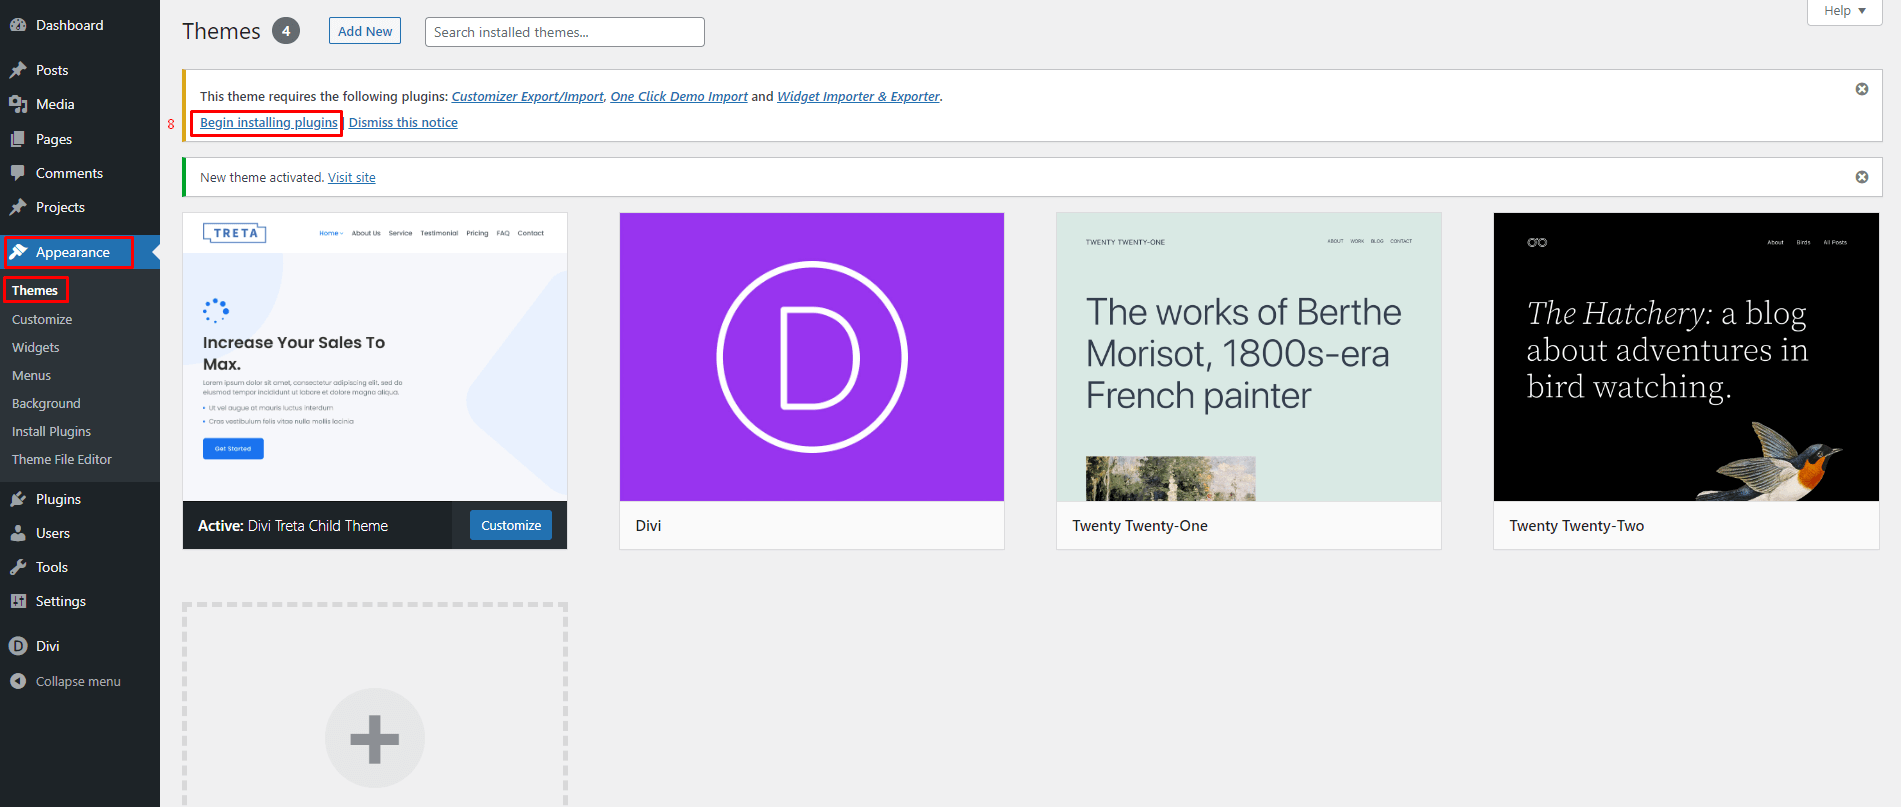The height and width of the screenshot is (807, 1901).
Task: Select the purple Divi theme thumbnail
Action: [812, 357]
